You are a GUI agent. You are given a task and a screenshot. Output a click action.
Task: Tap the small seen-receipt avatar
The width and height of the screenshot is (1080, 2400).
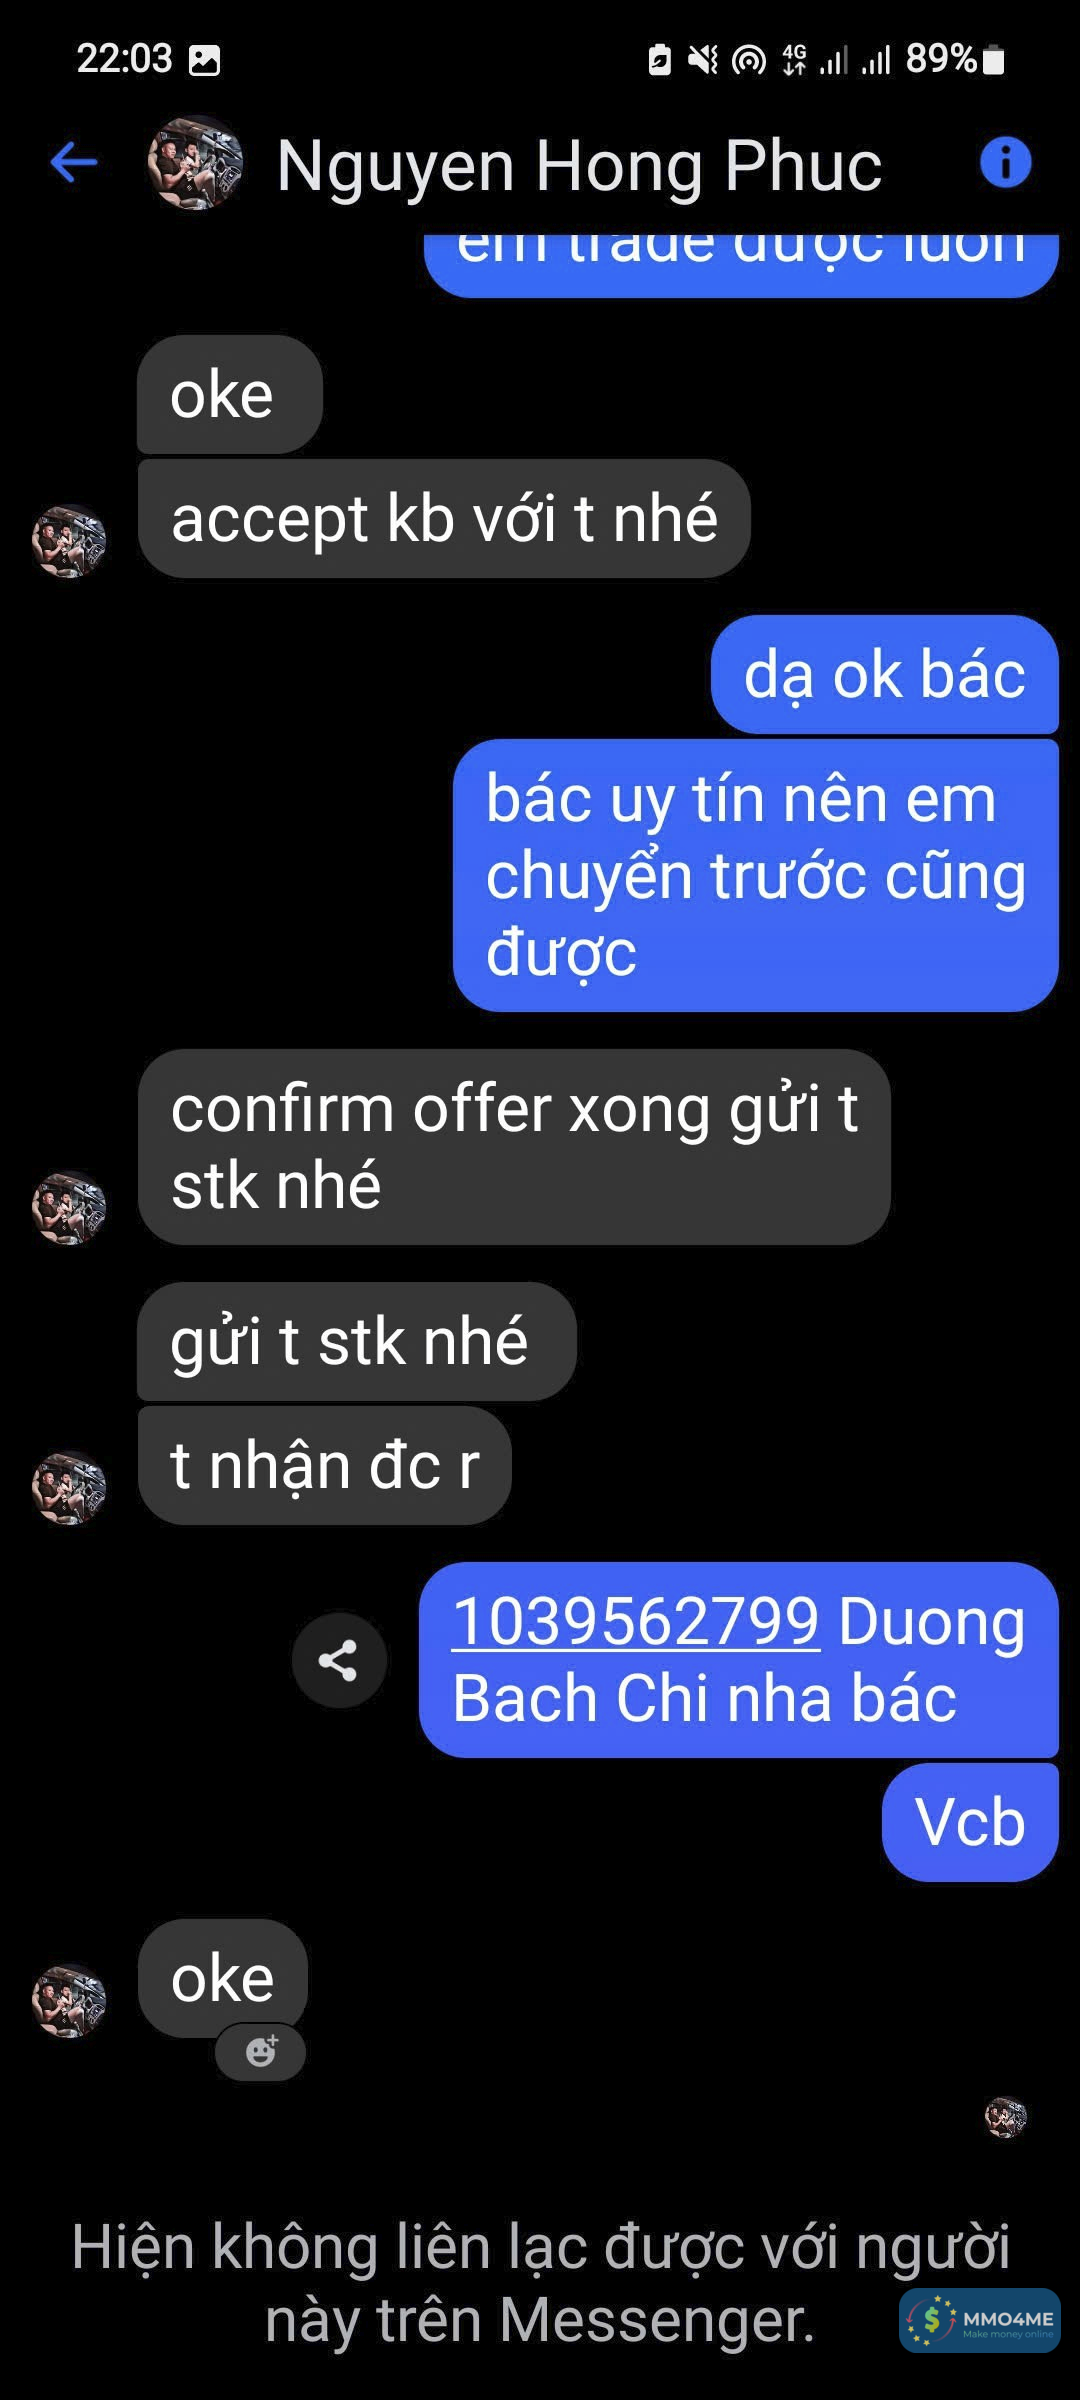tap(1005, 2117)
